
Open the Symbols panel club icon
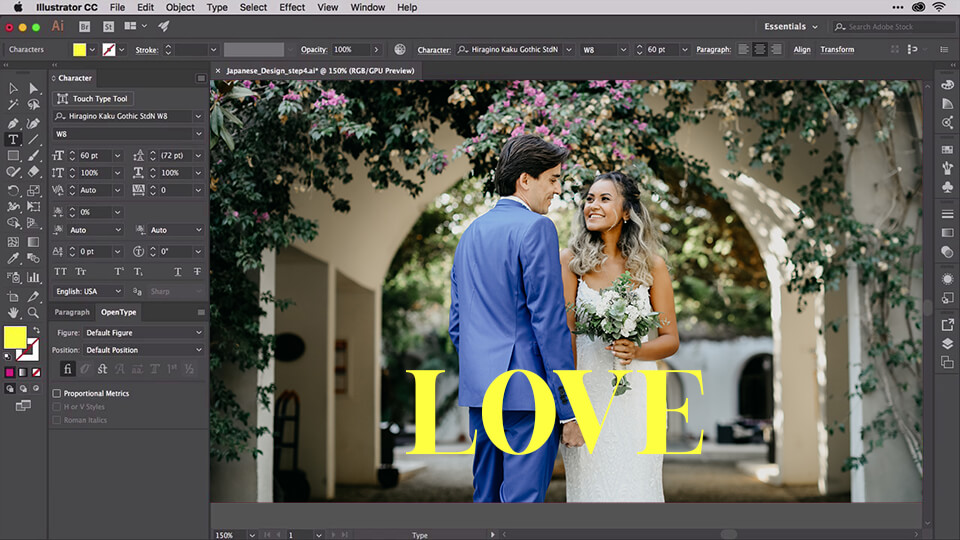pos(947,186)
